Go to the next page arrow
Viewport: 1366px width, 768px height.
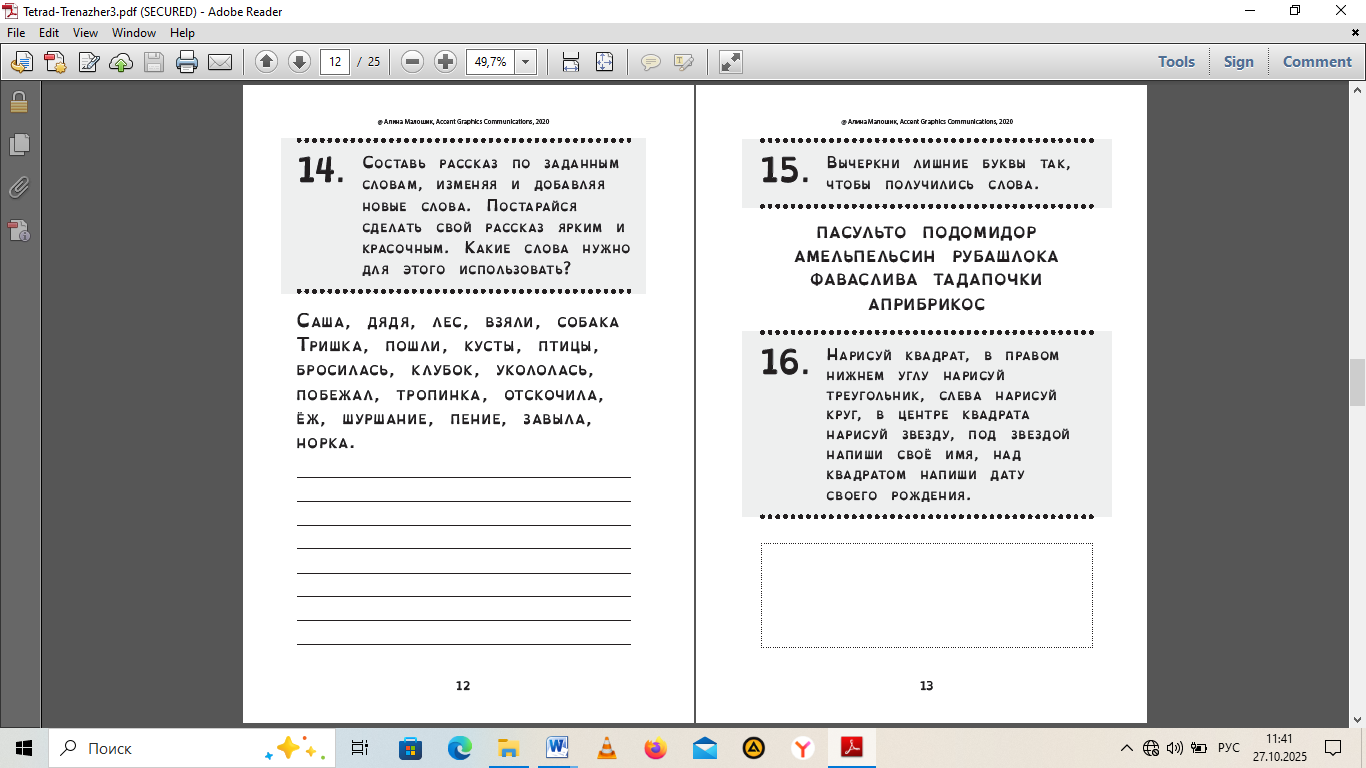299,62
